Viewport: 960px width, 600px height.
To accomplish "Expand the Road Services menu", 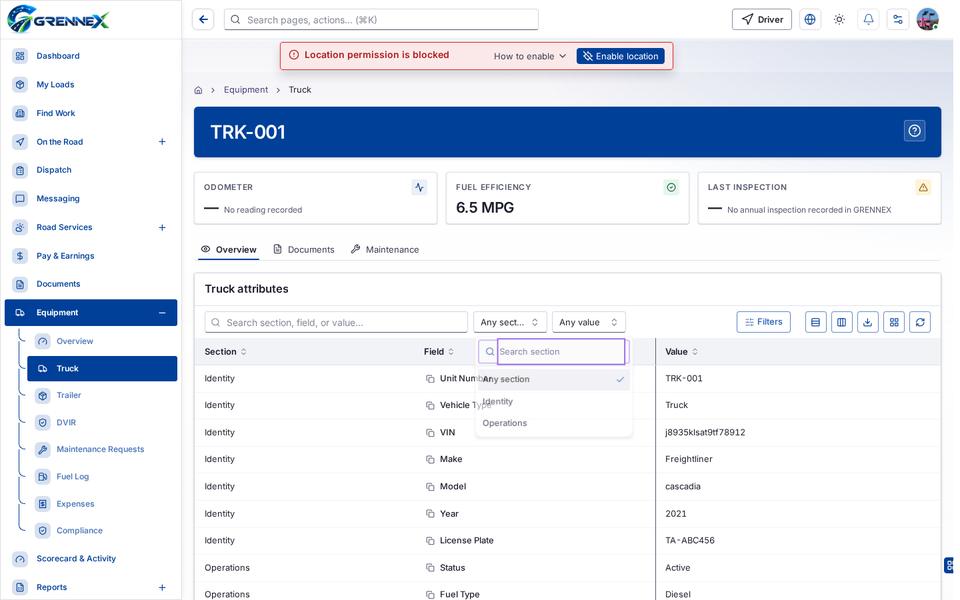I will pyautogui.click(x=162, y=227).
